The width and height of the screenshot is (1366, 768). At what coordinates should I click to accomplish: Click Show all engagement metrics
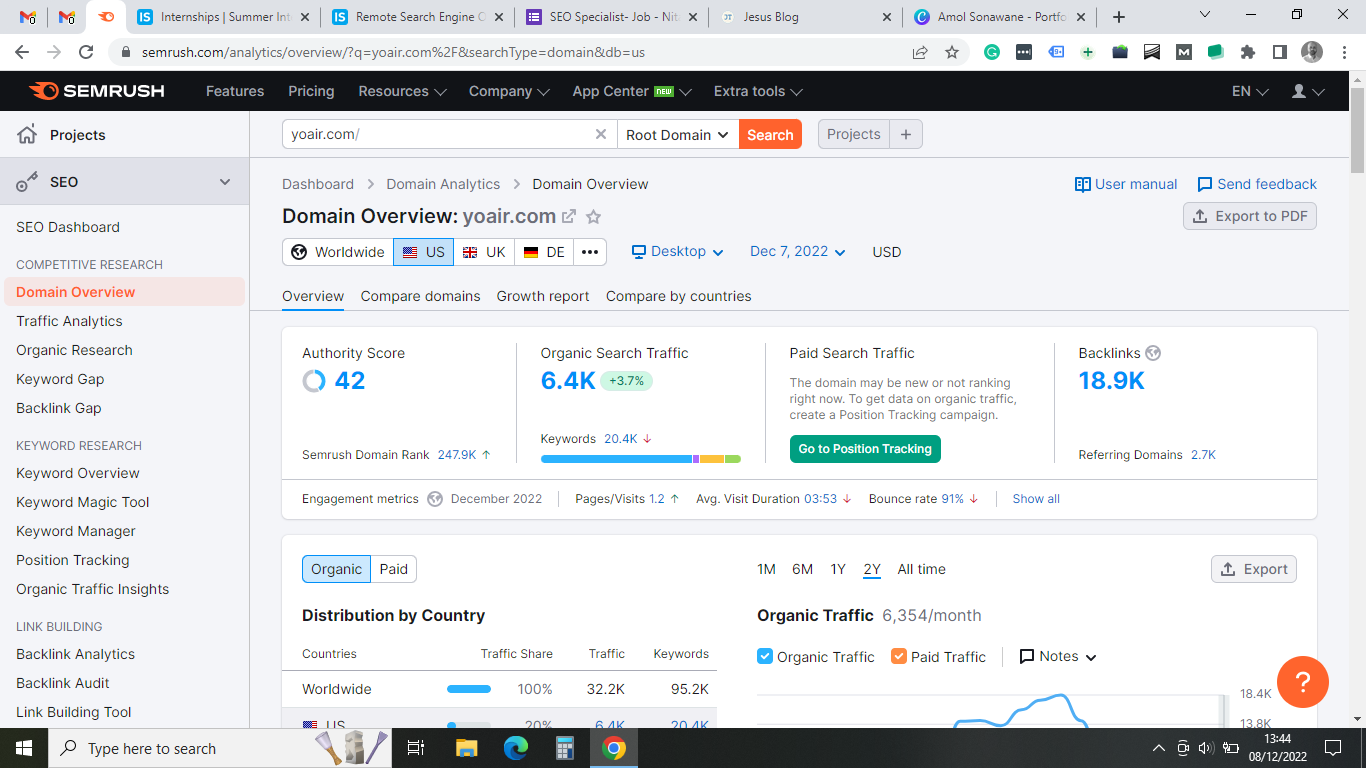[x=1036, y=499]
